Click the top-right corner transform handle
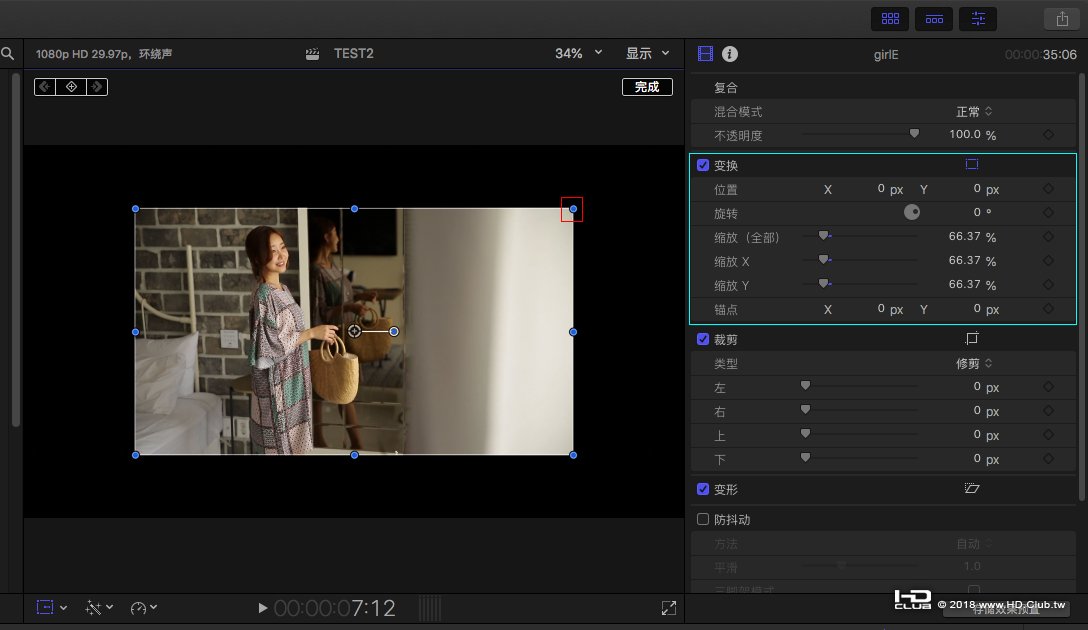The height and width of the screenshot is (630, 1088). (x=573, y=209)
